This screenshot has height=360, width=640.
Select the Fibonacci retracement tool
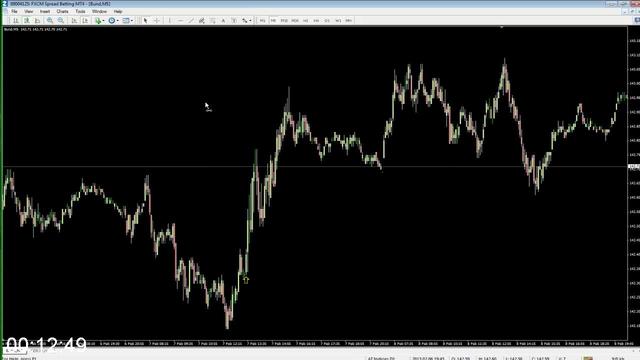[x=213, y=20]
